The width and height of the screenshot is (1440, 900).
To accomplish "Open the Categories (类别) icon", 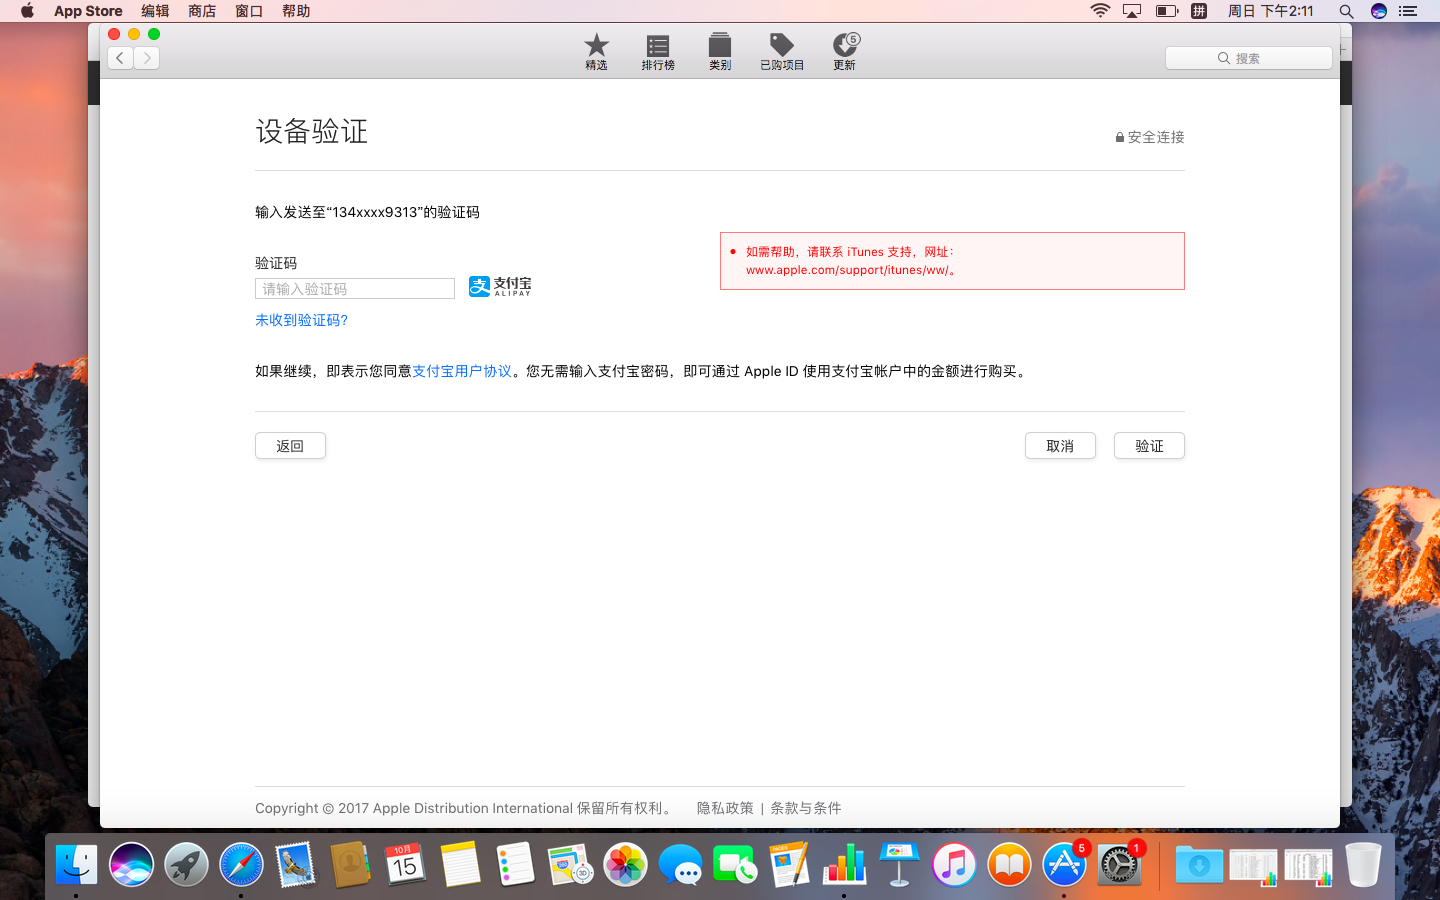I will tap(720, 51).
